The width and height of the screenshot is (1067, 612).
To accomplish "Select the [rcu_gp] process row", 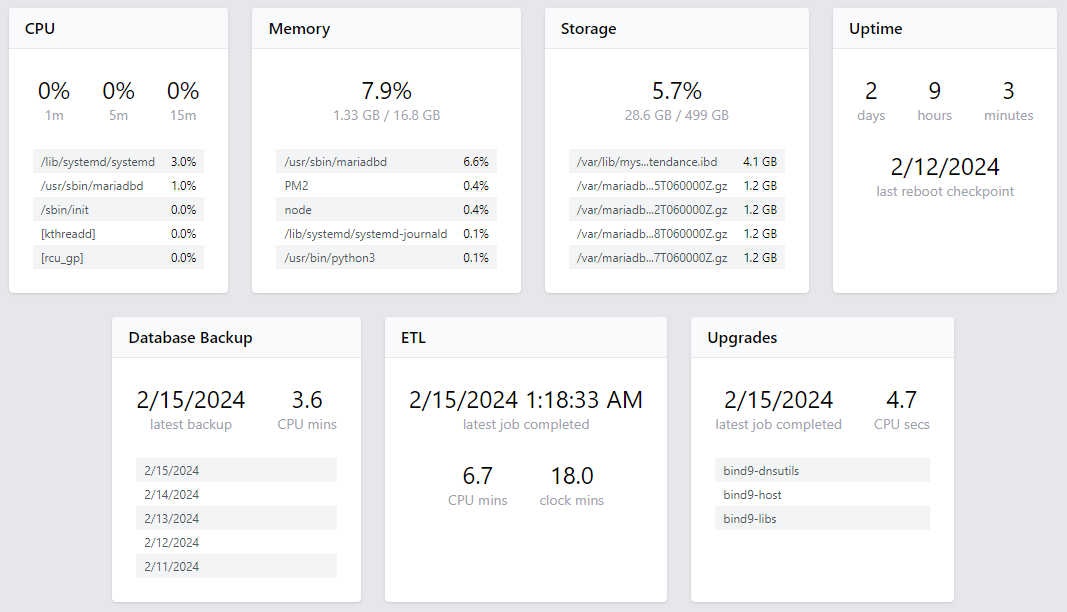I will coord(118,257).
